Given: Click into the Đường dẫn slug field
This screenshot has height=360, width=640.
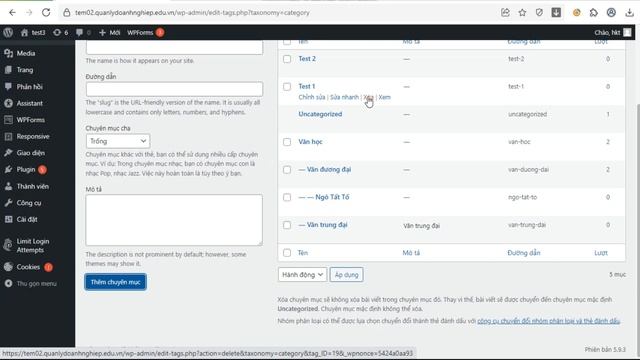Looking at the screenshot, I should [x=174, y=89].
